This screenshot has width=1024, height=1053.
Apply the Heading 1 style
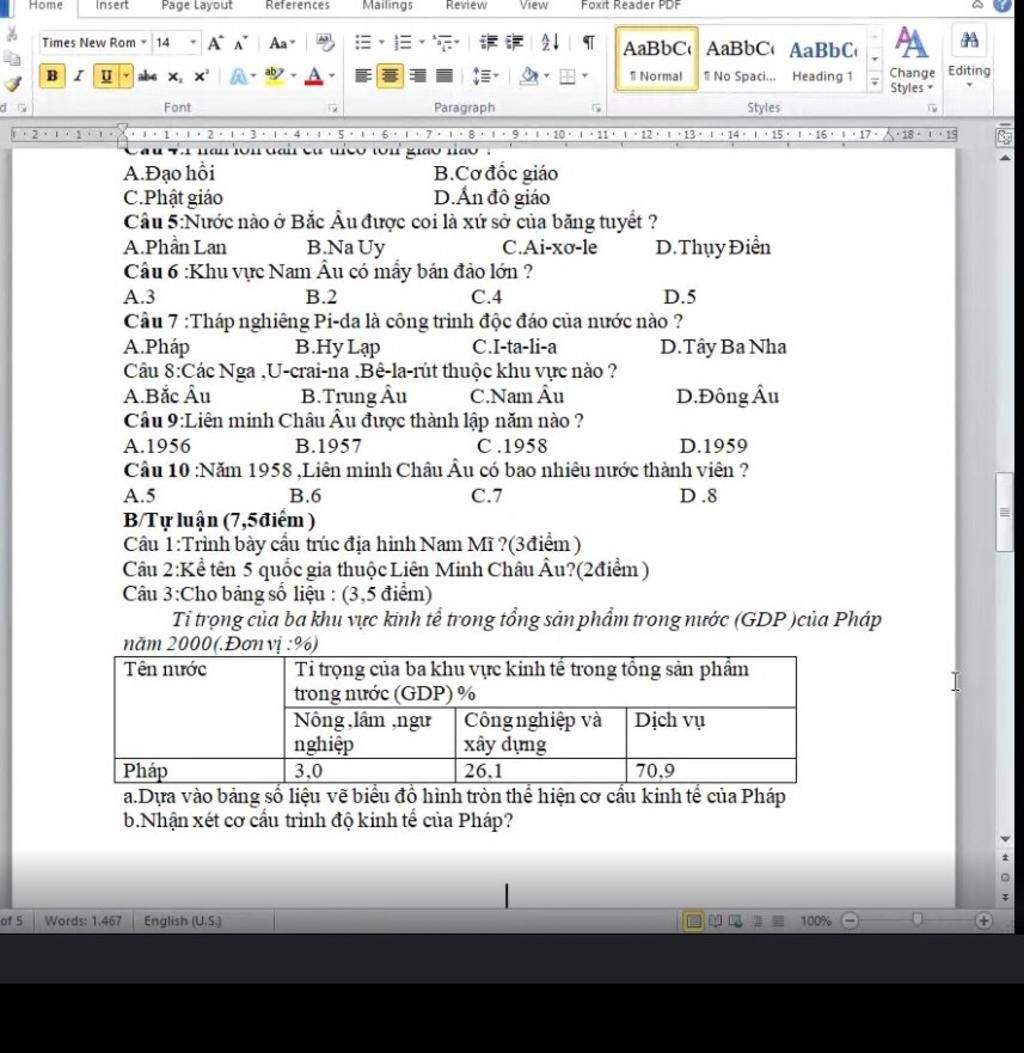pyautogui.click(x=823, y=59)
